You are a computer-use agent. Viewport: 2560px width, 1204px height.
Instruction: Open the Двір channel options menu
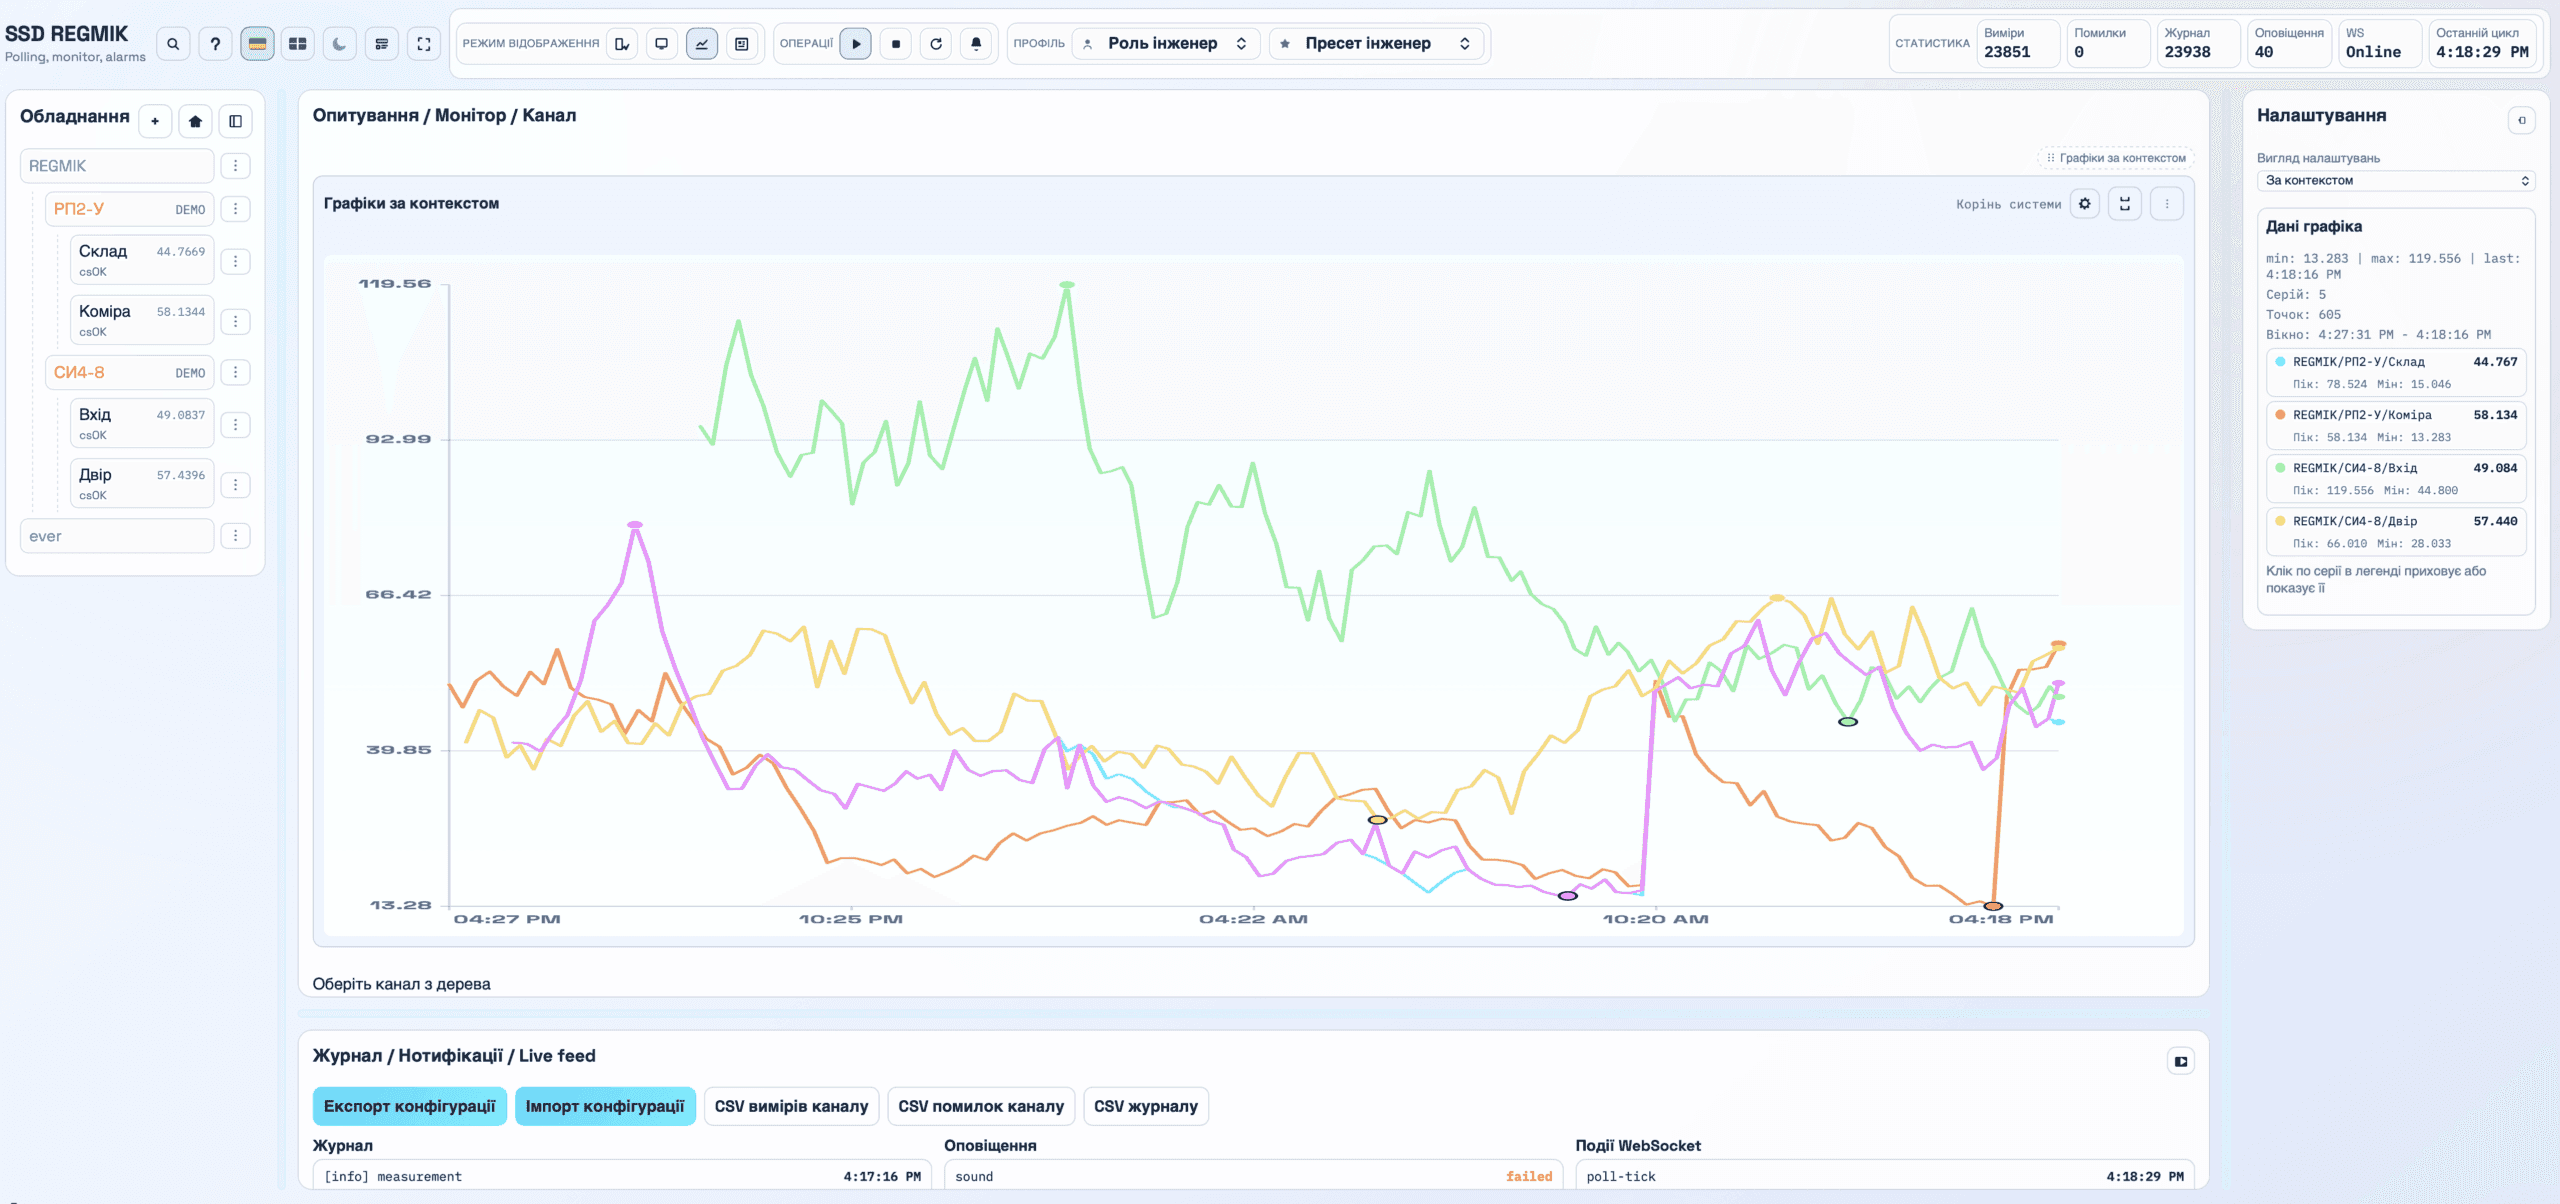tap(235, 484)
